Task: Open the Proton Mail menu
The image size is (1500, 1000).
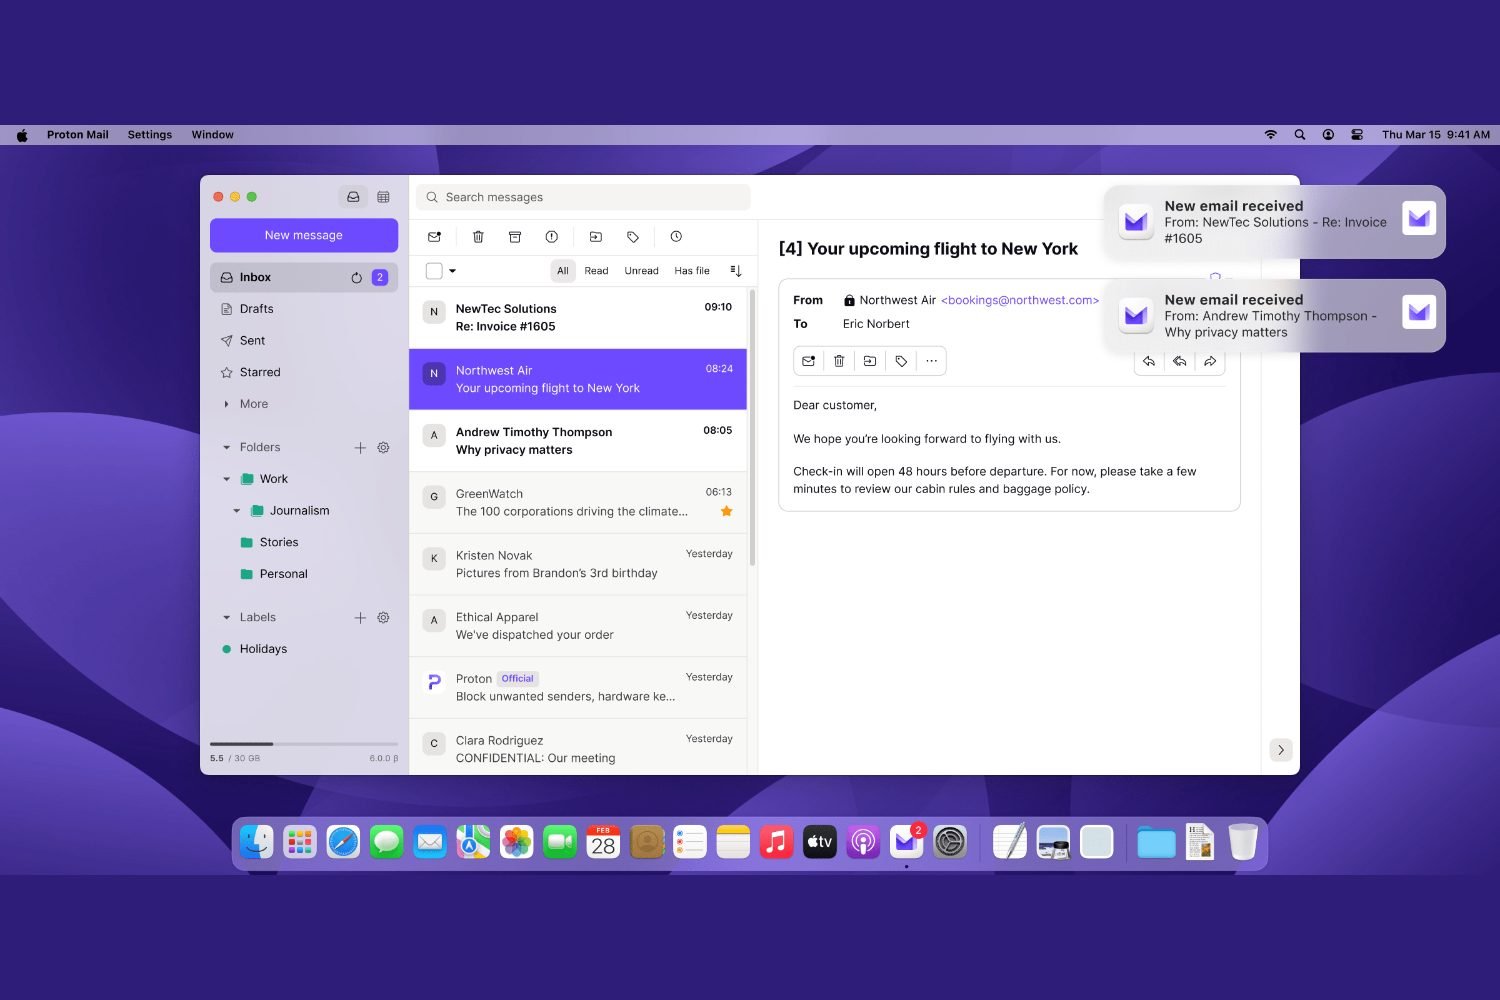Action: 78,135
